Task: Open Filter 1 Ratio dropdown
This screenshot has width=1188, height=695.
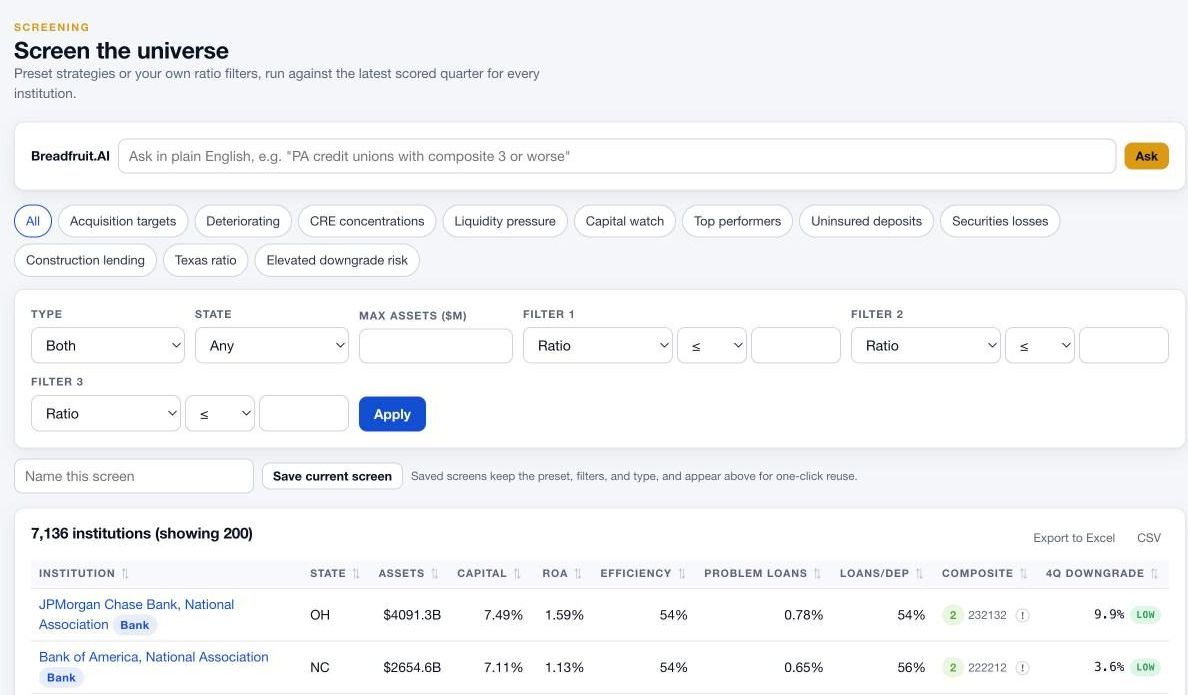Action: click(597, 346)
